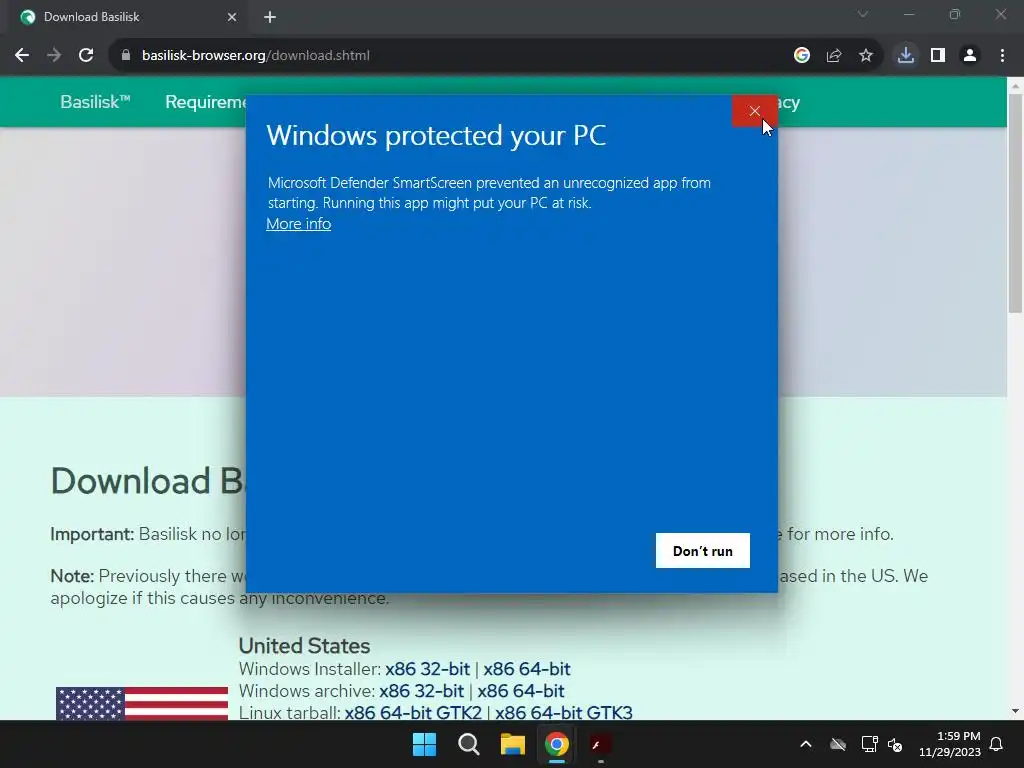The image size is (1024, 768).
Task: Open the muted volume tray icon
Action: 895,744
